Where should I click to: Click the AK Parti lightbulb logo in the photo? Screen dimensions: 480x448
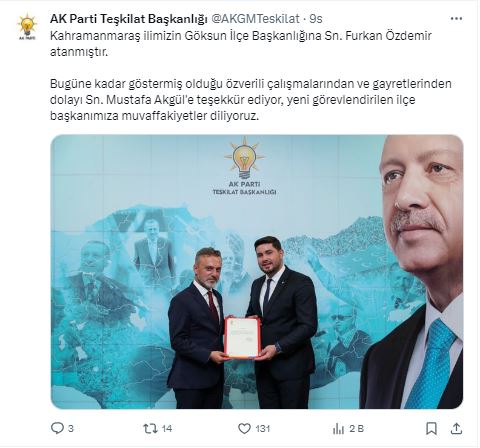click(x=245, y=165)
